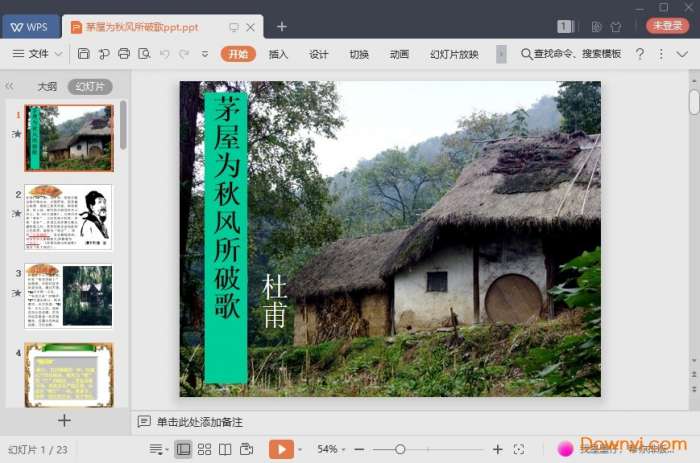Image resolution: width=700 pixels, height=463 pixels.
Task: Select the 幻灯片 panel view toggle
Action: click(x=90, y=87)
